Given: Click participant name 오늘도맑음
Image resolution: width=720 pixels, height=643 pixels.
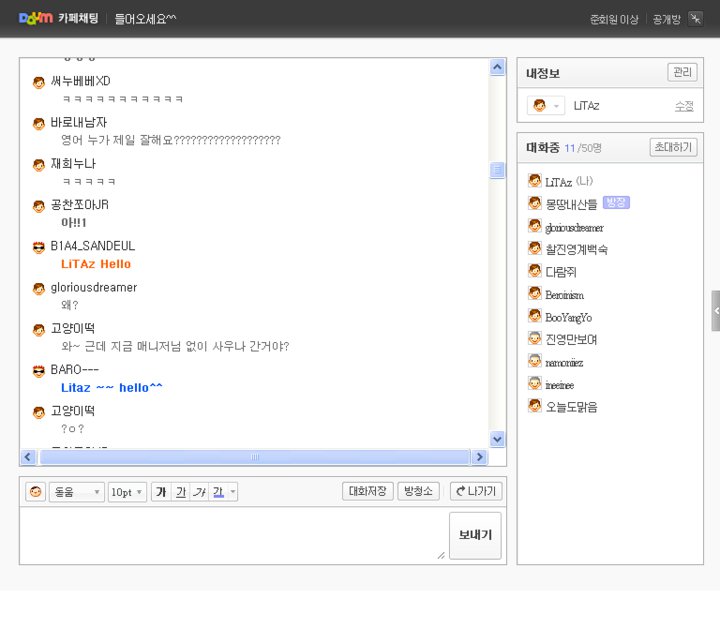Looking at the screenshot, I should click(571, 407).
